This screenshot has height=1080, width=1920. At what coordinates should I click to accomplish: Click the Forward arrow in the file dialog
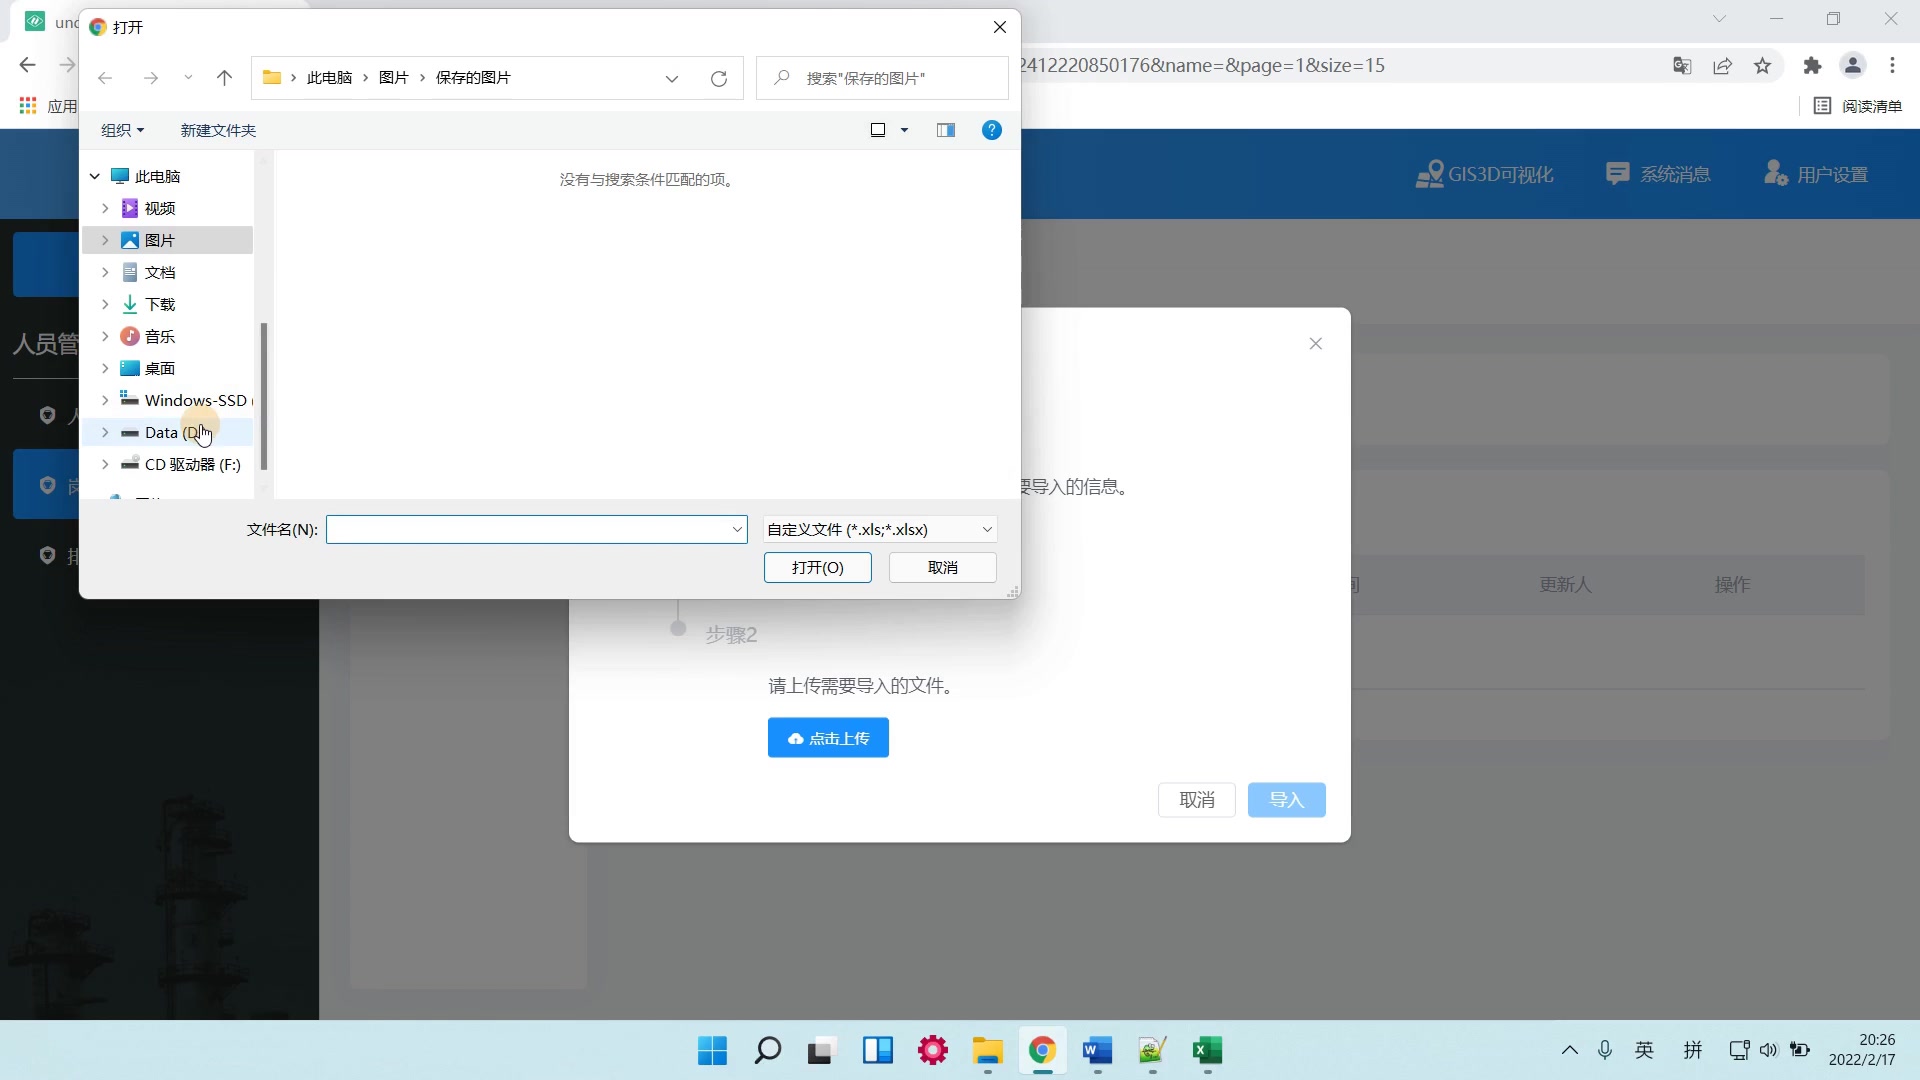[x=150, y=78]
